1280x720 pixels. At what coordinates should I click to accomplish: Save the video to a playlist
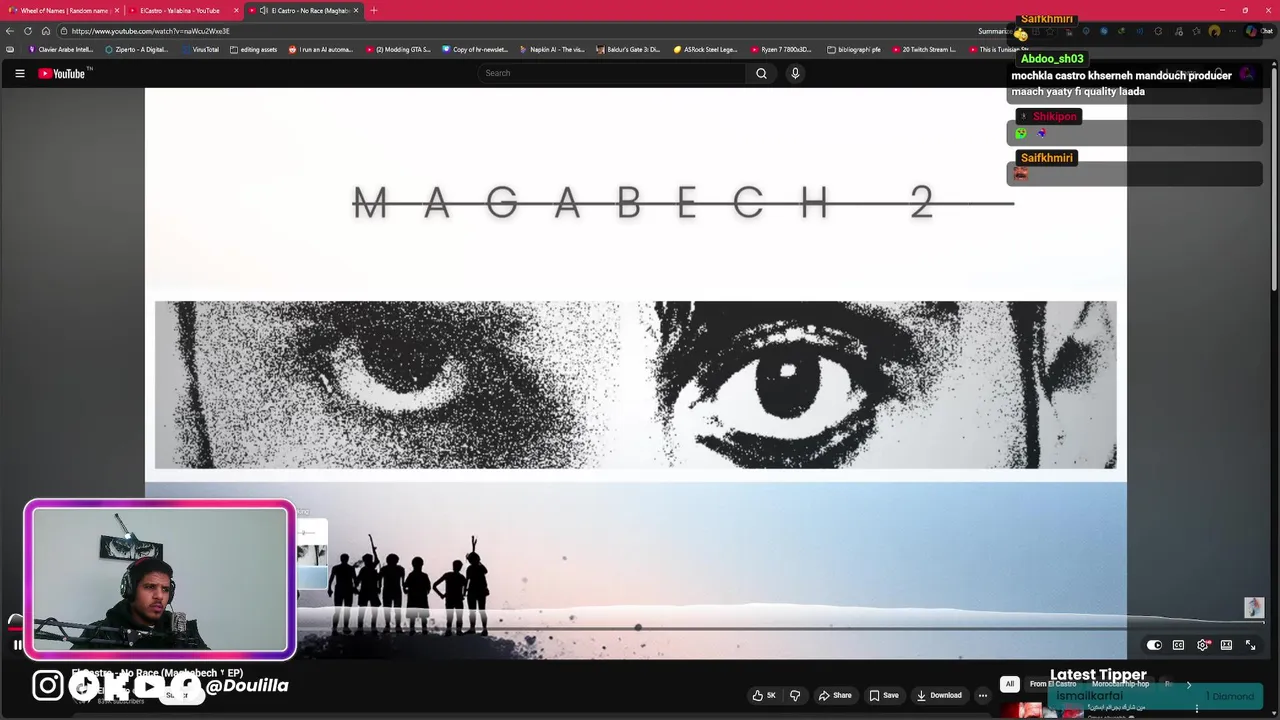[884, 695]
